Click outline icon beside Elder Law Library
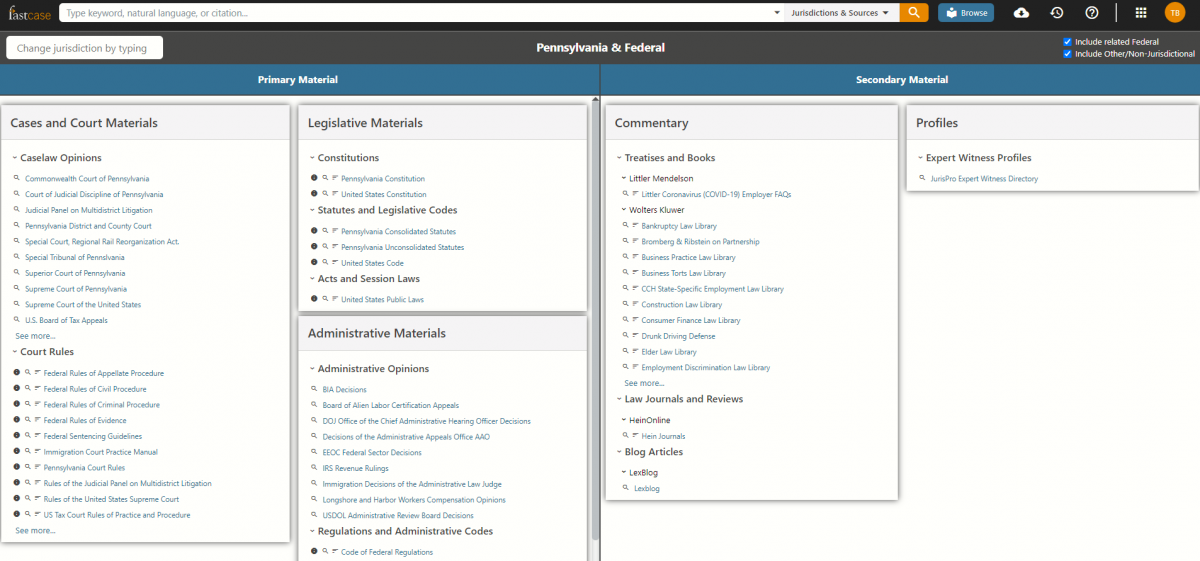The width and height of the screenshot is (1200, 561). click(x=636, y=352)
